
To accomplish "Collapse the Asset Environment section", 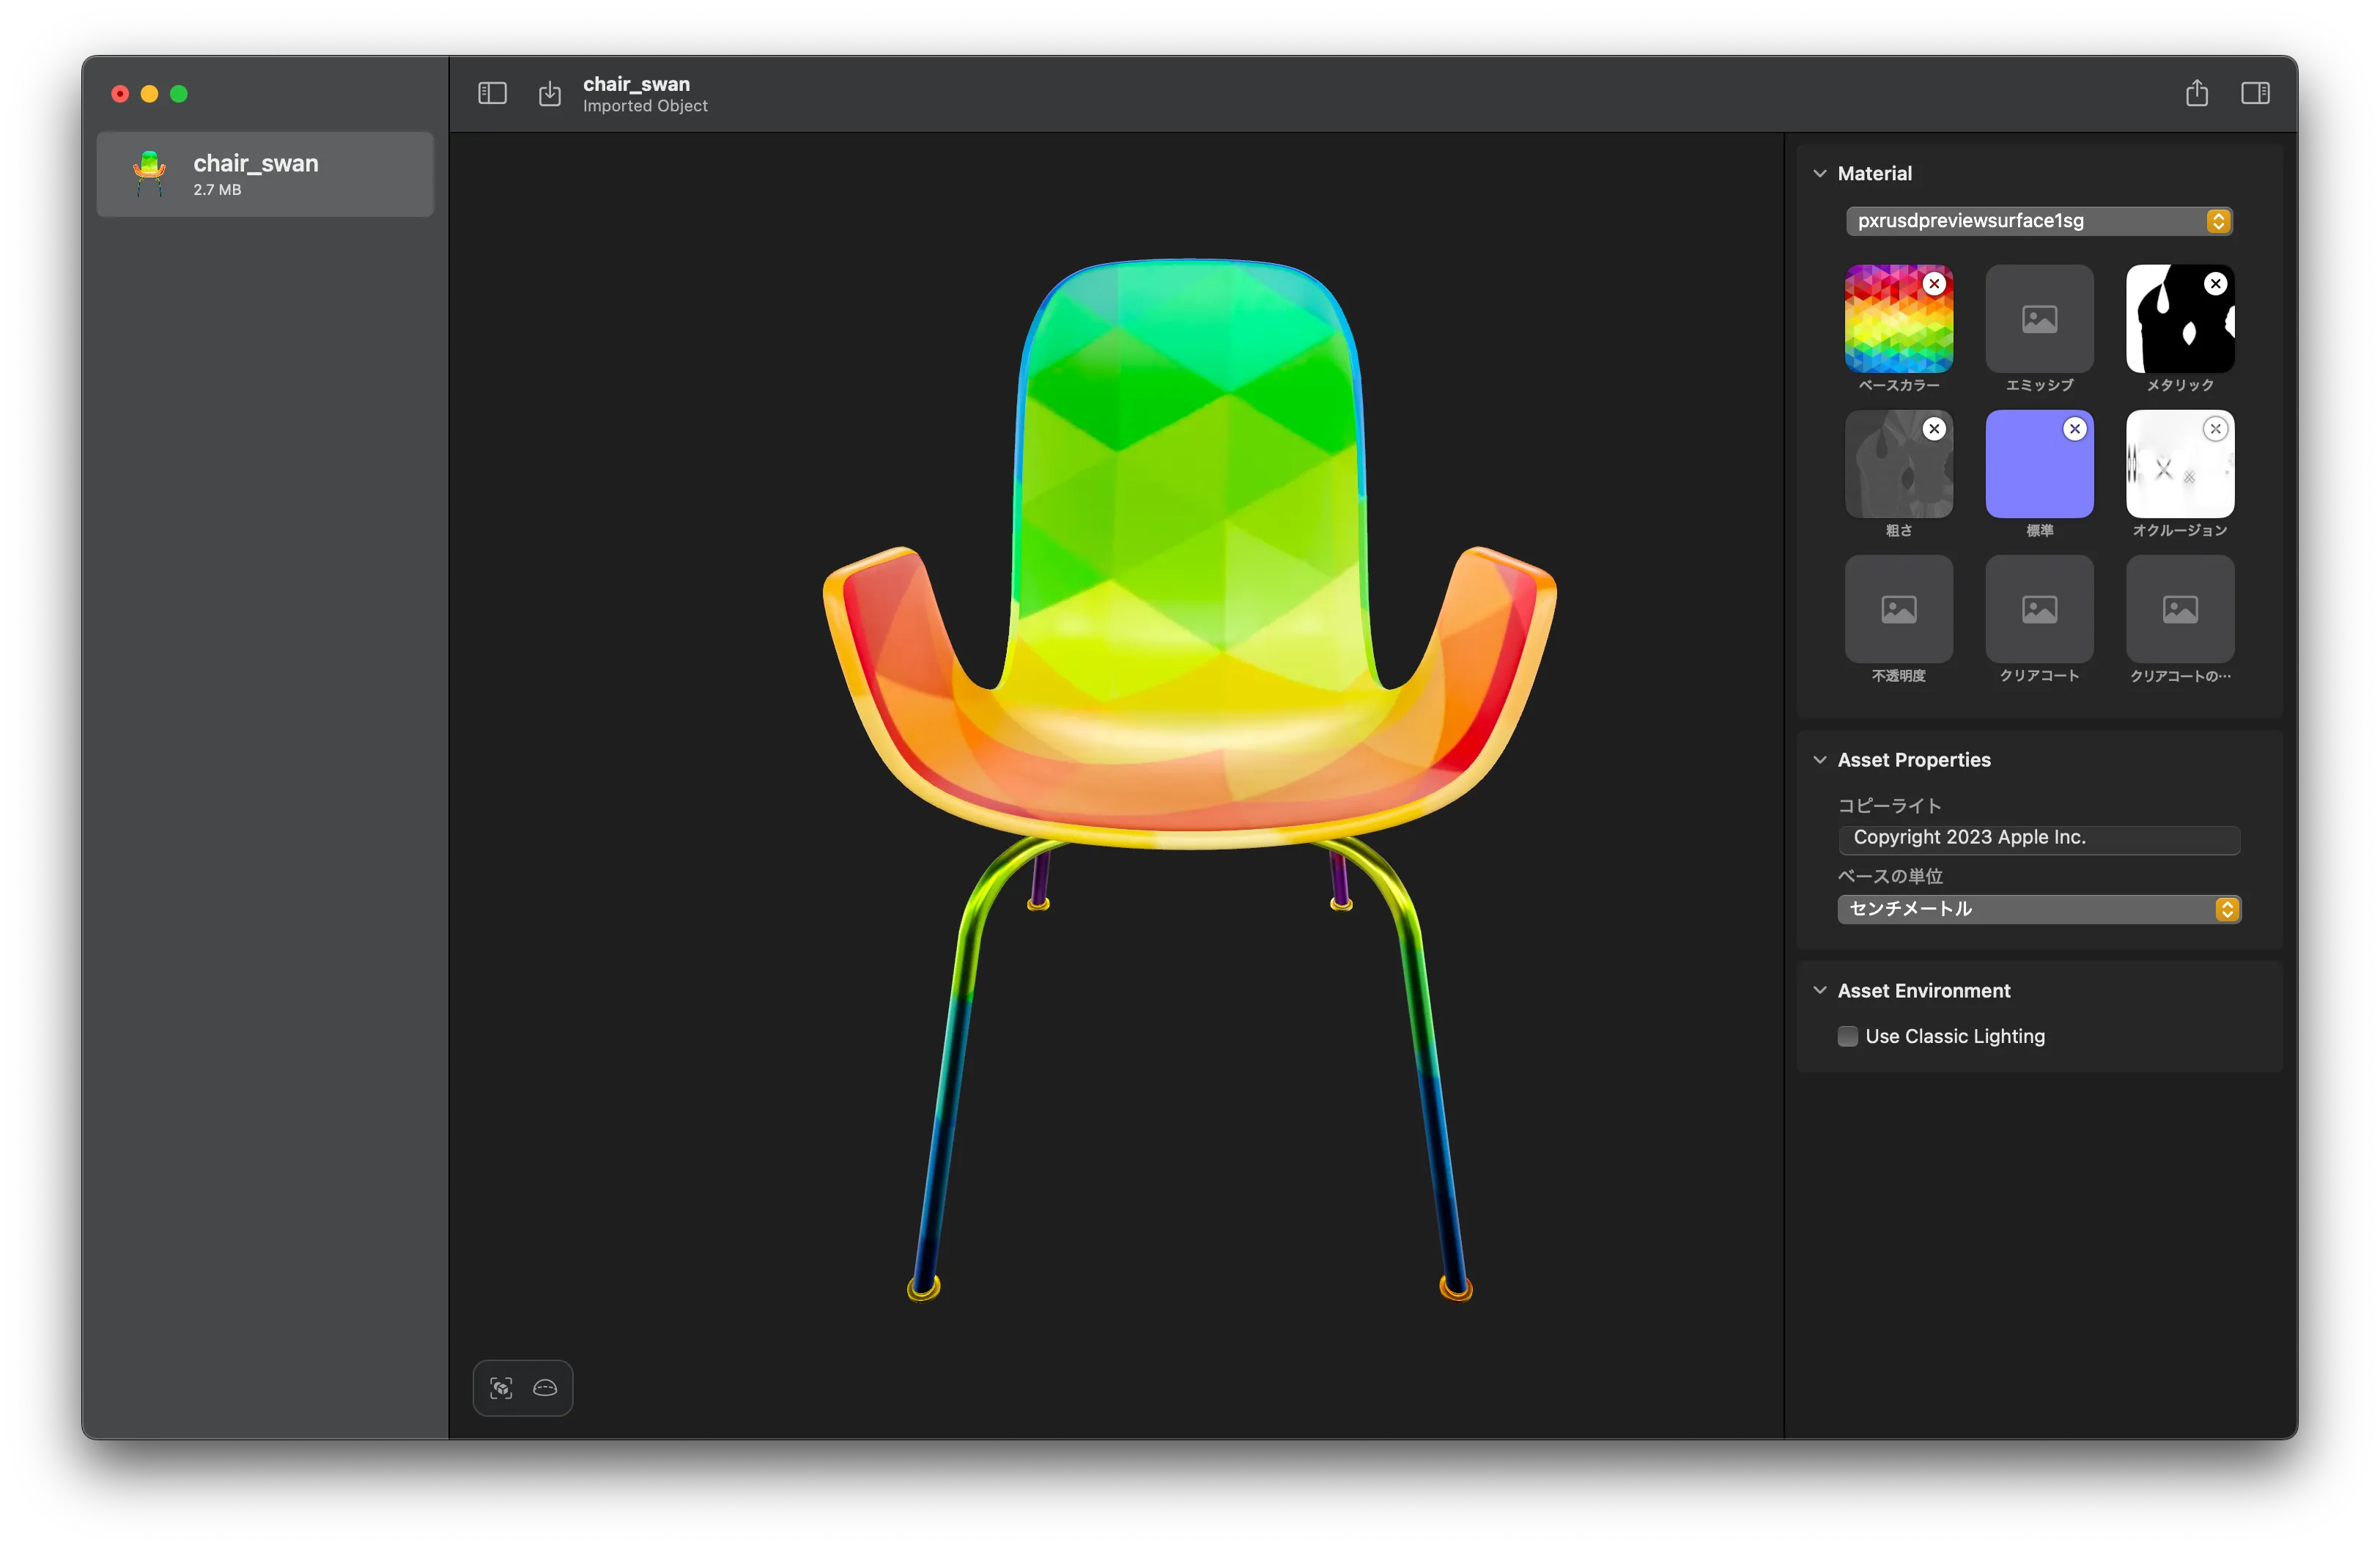I will tap(1819, 990).
